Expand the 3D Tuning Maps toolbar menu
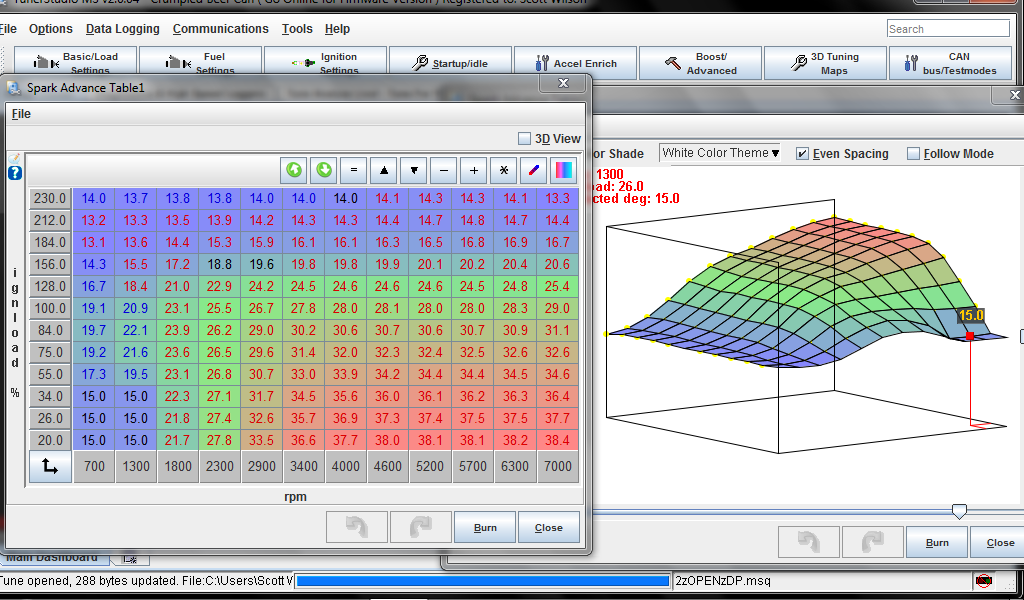Viewport: 1024px width, 600px height. point(825,63)
